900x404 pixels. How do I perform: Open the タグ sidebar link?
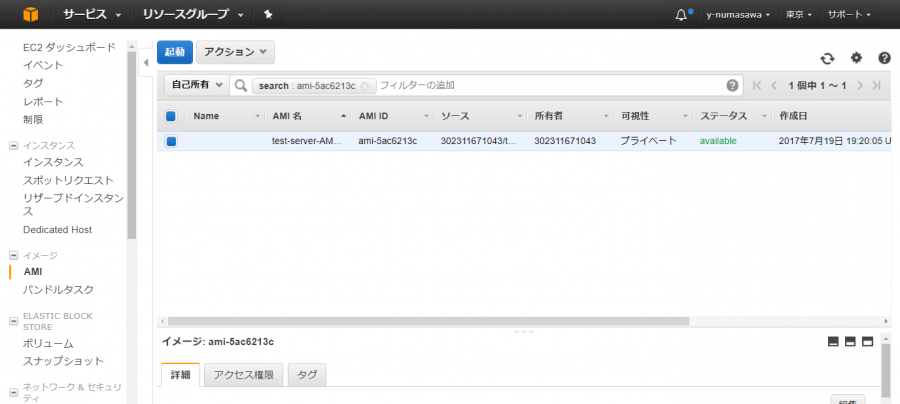[x=33, y=83]
